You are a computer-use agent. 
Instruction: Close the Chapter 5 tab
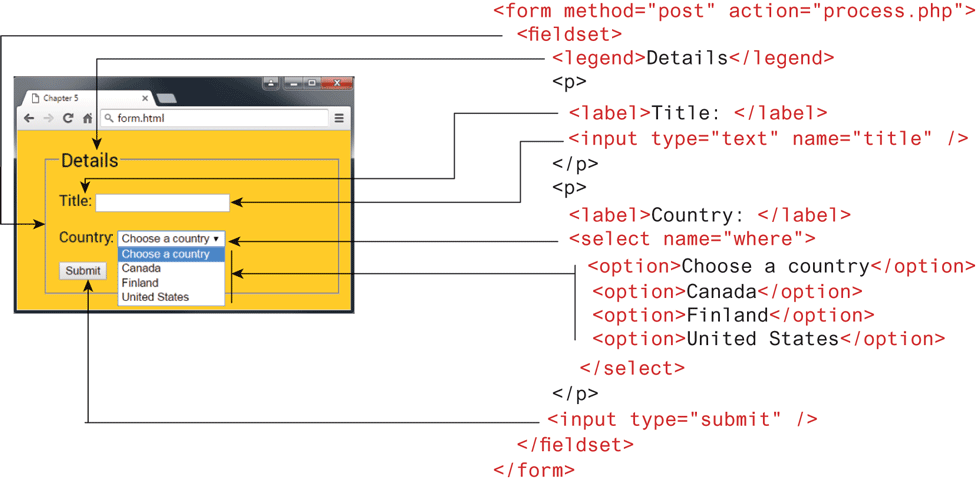point(145,98)
